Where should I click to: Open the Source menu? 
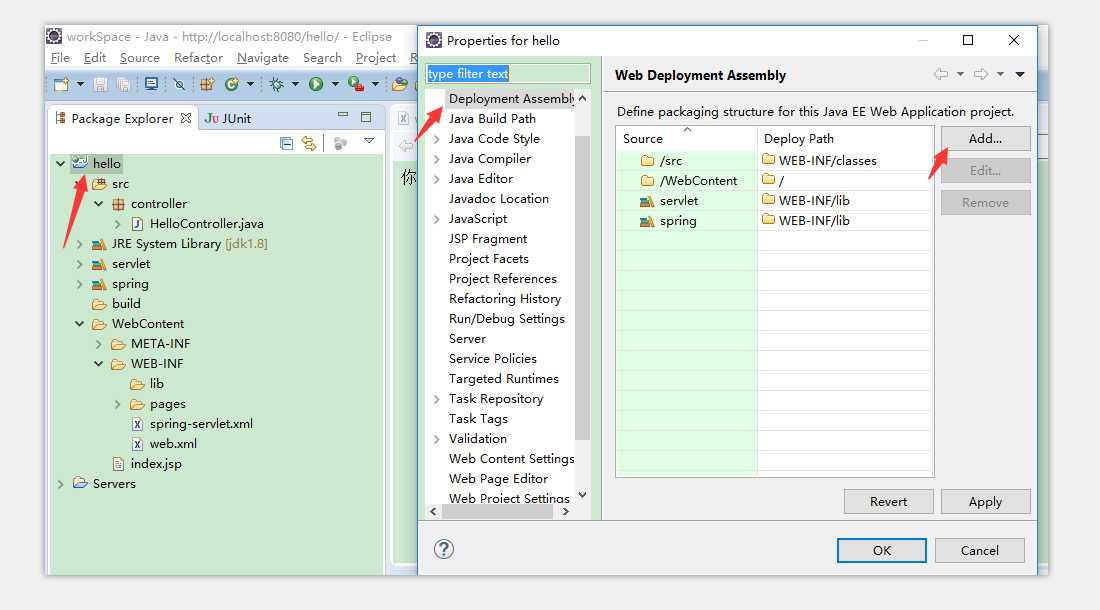(x=140, y=57)
